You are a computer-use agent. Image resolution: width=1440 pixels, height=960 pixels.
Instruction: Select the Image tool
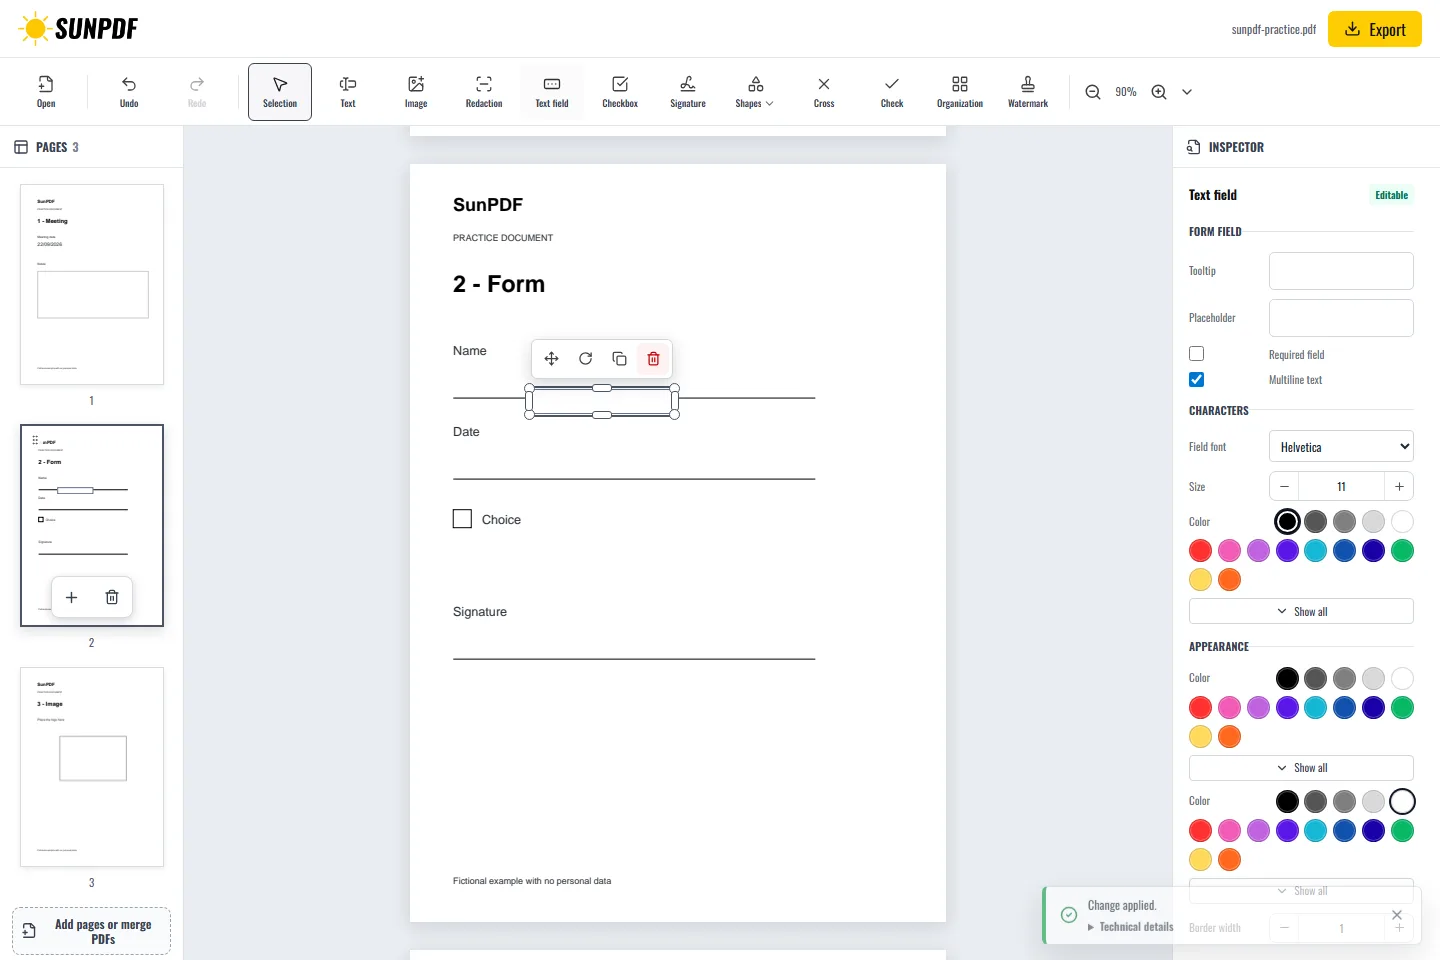click(416, 92)
